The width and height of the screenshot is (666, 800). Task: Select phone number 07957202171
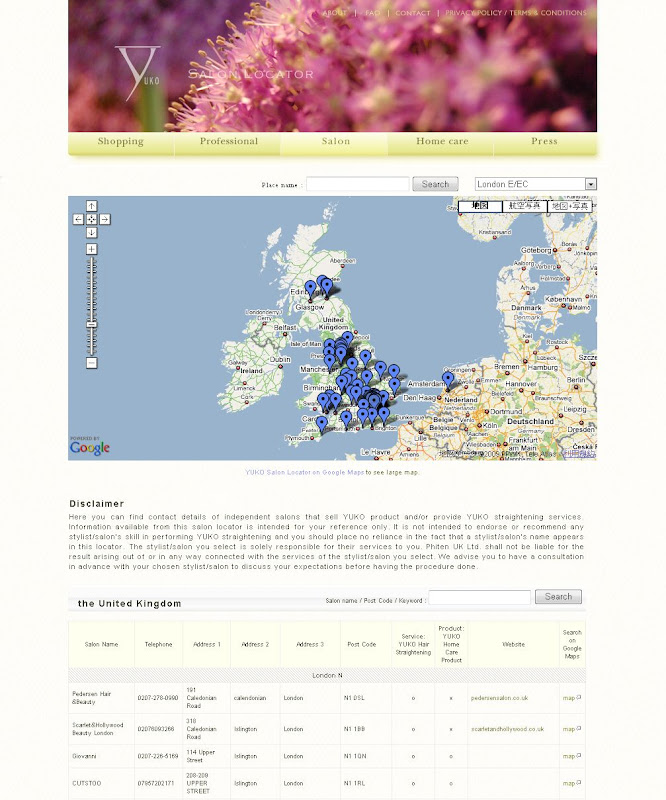click(x=156, y=783)
